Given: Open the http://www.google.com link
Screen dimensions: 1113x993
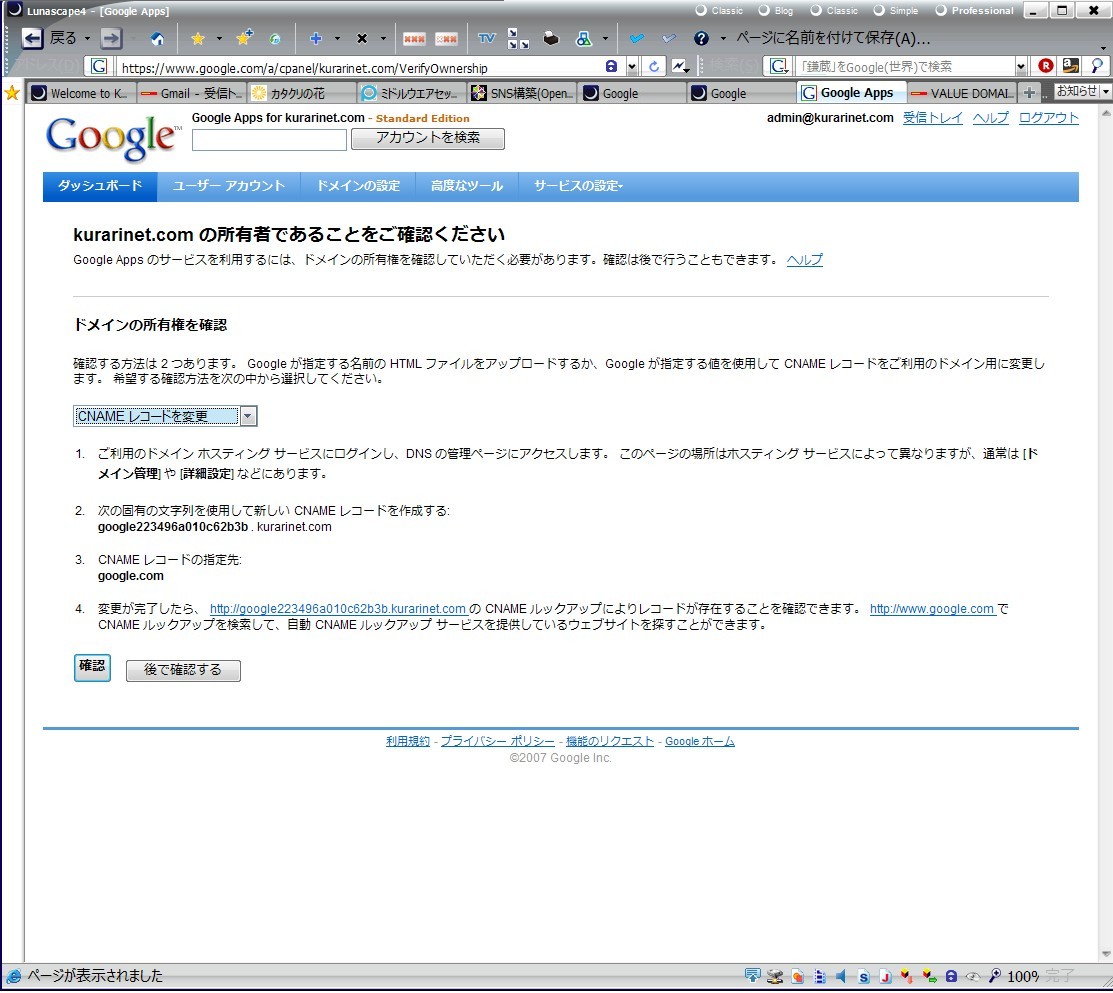Looking at the screenshot, I should pos(932,609).
